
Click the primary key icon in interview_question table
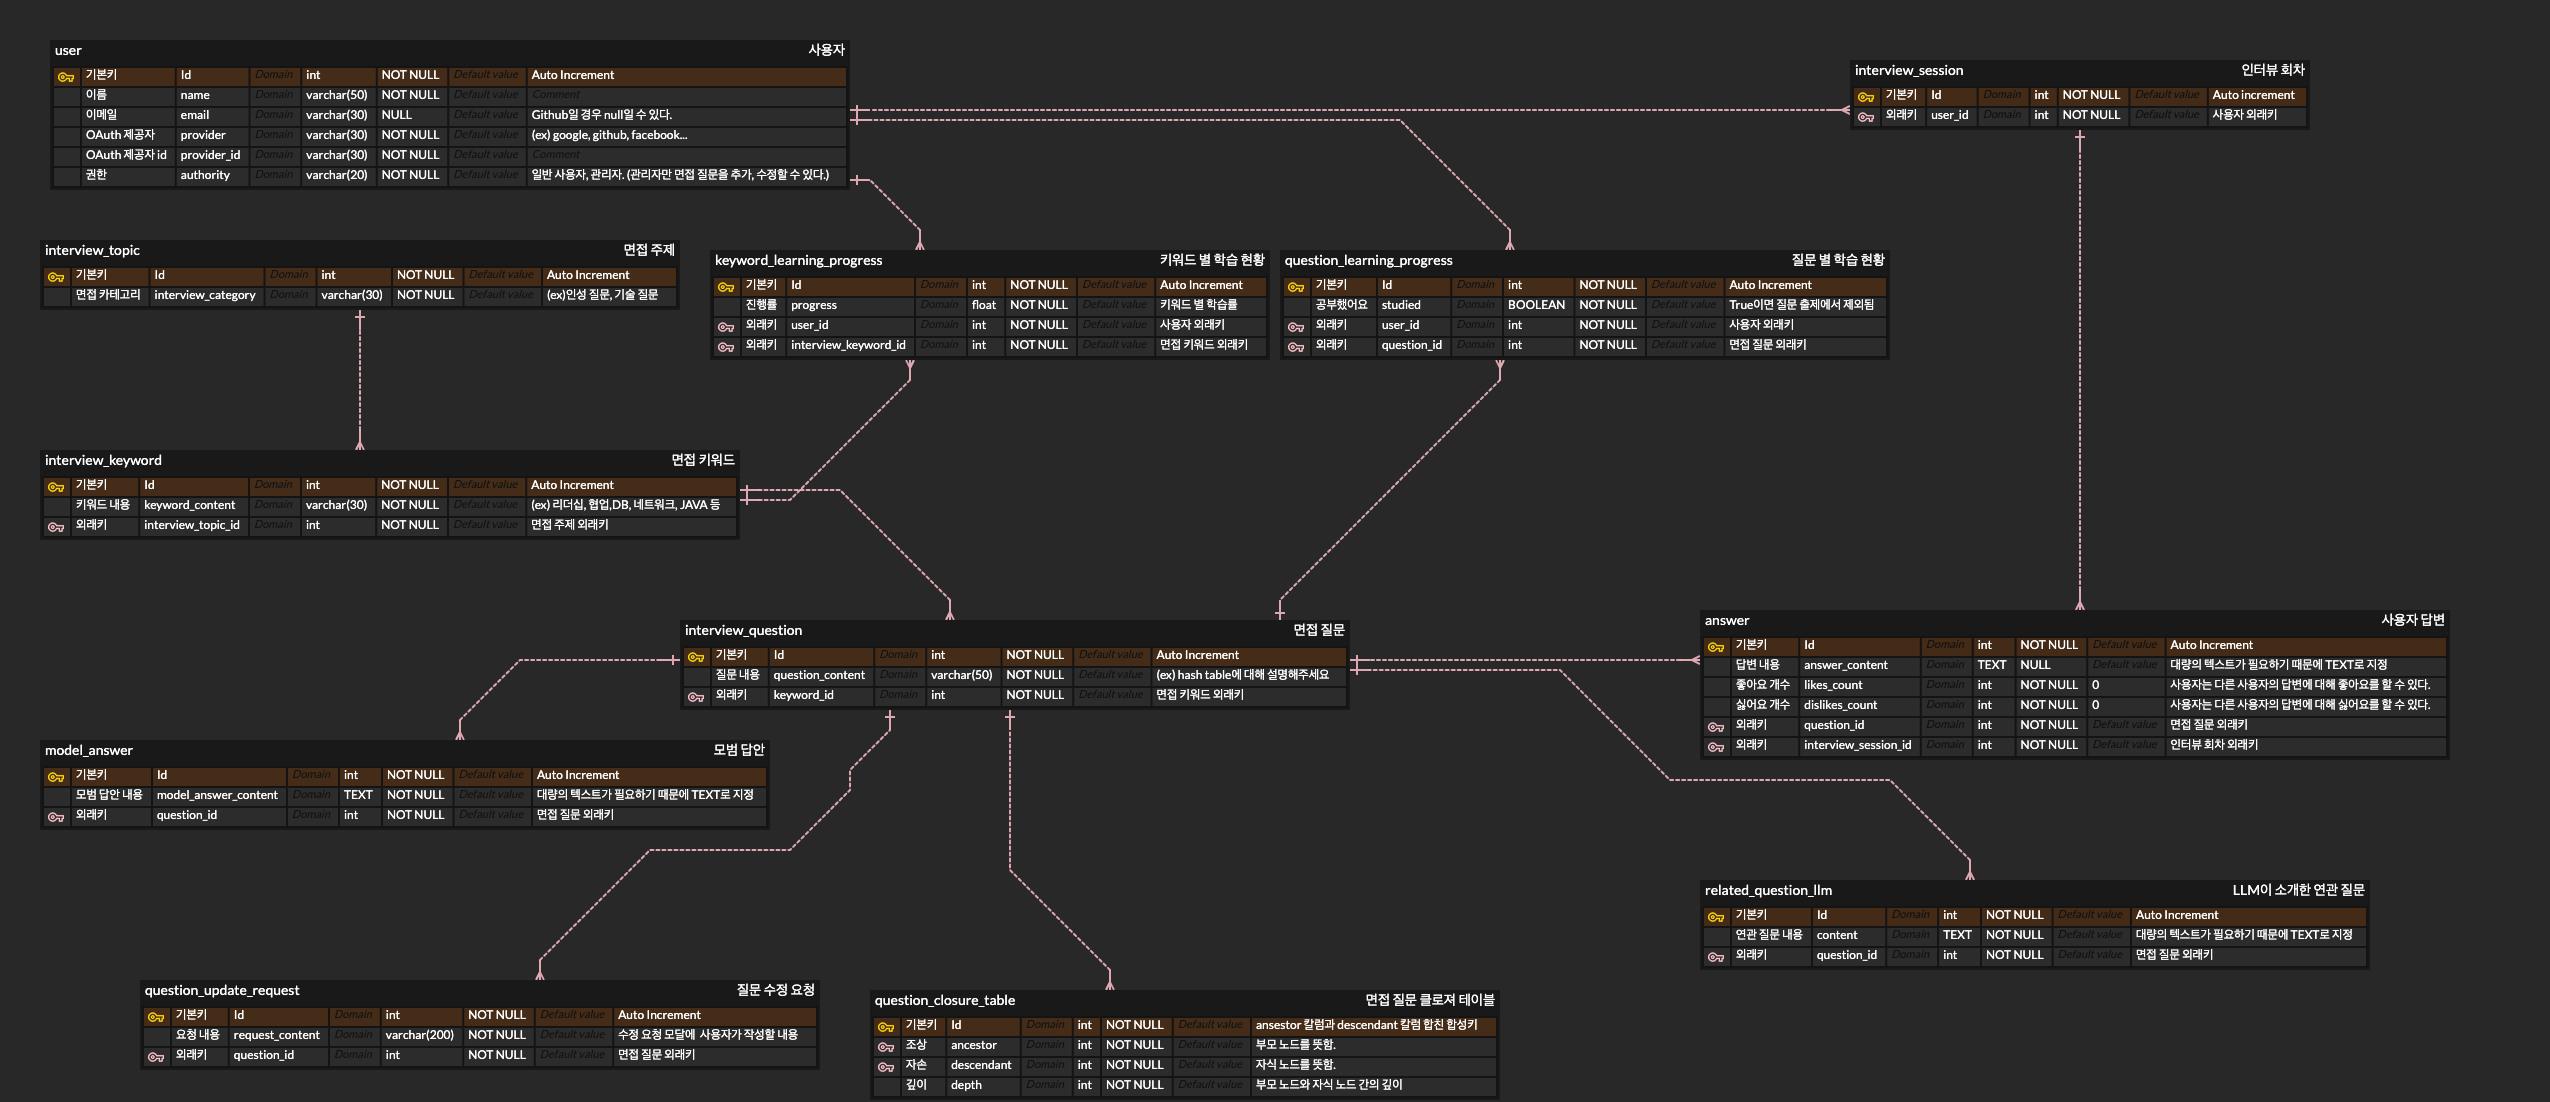[x=696, y=657]
